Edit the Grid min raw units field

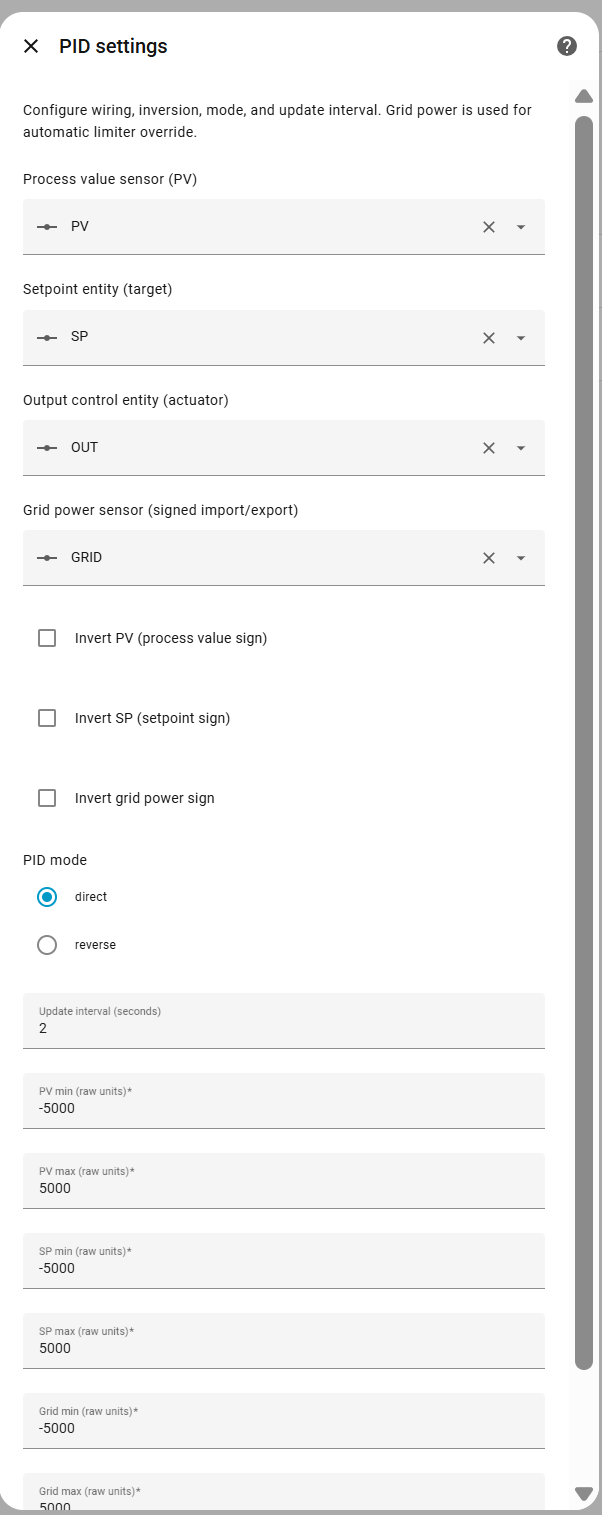tap(284, 1421)
